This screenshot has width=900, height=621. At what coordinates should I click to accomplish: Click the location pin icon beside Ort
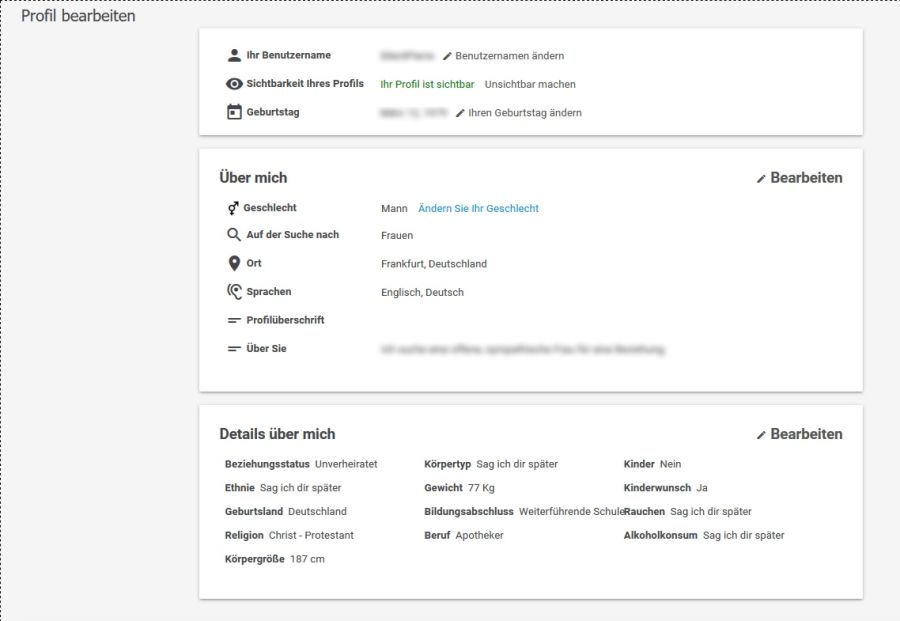coord(234,264)
